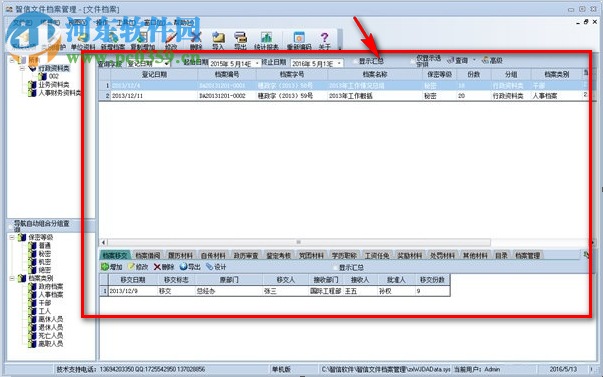Click the 导出 globe icon in subpanel
603x377 pixels.
click(x=183, y=267)
